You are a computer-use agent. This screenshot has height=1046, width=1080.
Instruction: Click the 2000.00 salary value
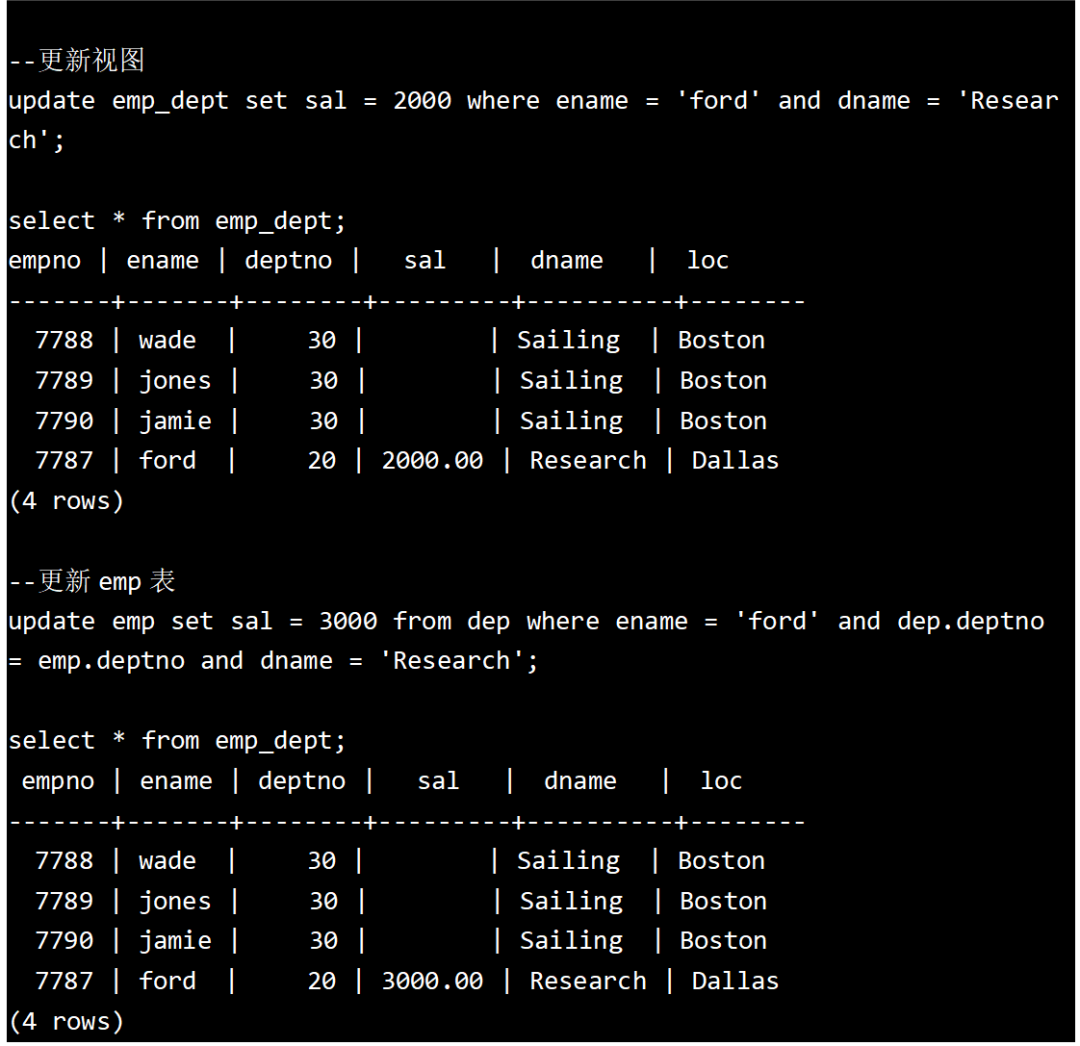[x=432, y=461]
